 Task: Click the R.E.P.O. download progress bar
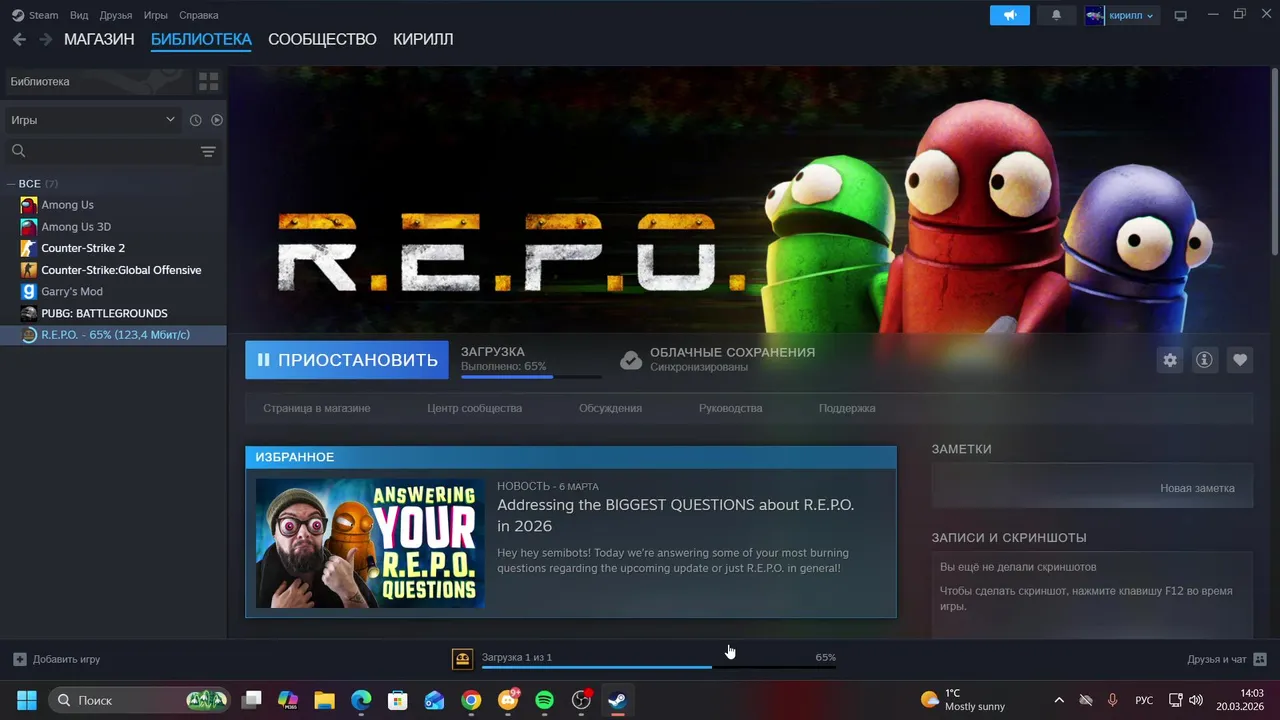coord(531,377)
